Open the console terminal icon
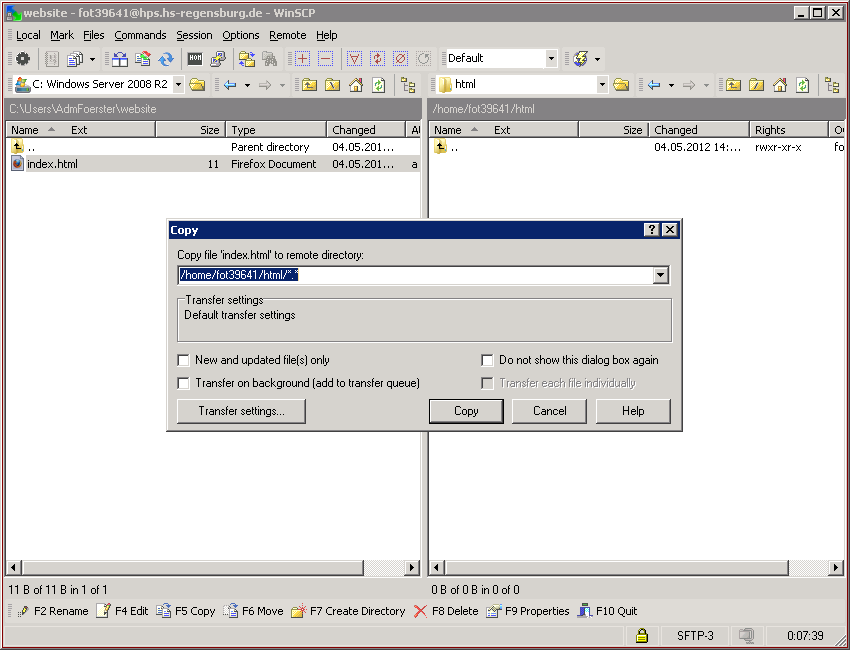This screenshot has height=650, width=850. [x=195, y=59]
